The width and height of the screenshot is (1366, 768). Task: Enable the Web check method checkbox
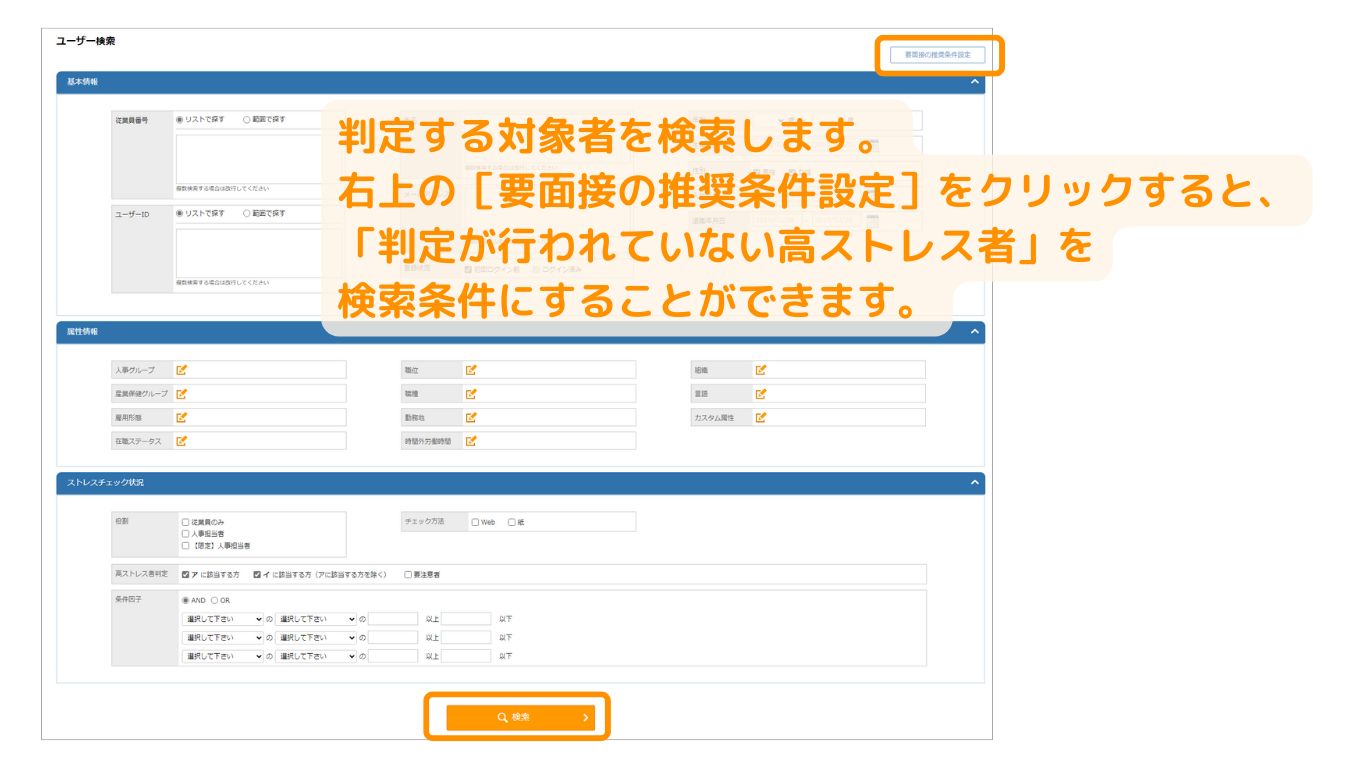(x=475, y=522)
